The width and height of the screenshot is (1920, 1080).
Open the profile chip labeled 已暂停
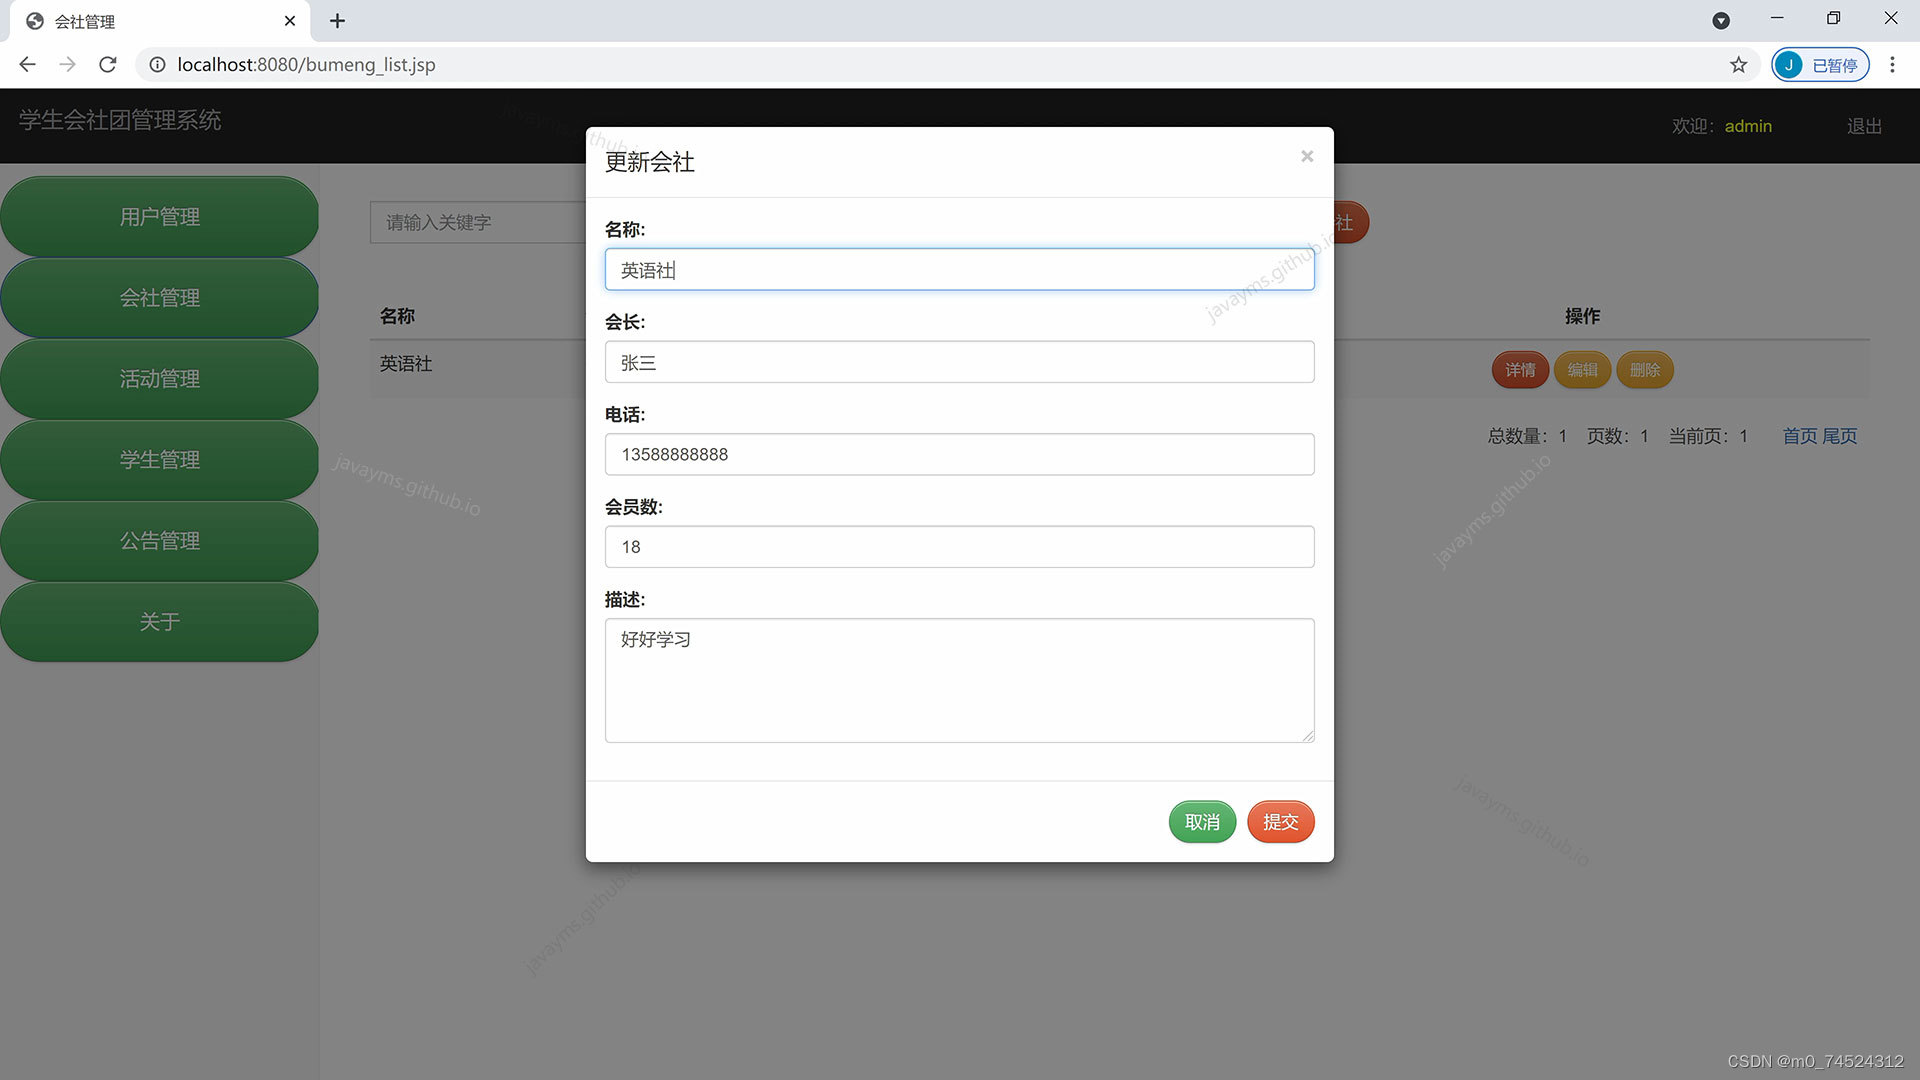point(1820,65)
